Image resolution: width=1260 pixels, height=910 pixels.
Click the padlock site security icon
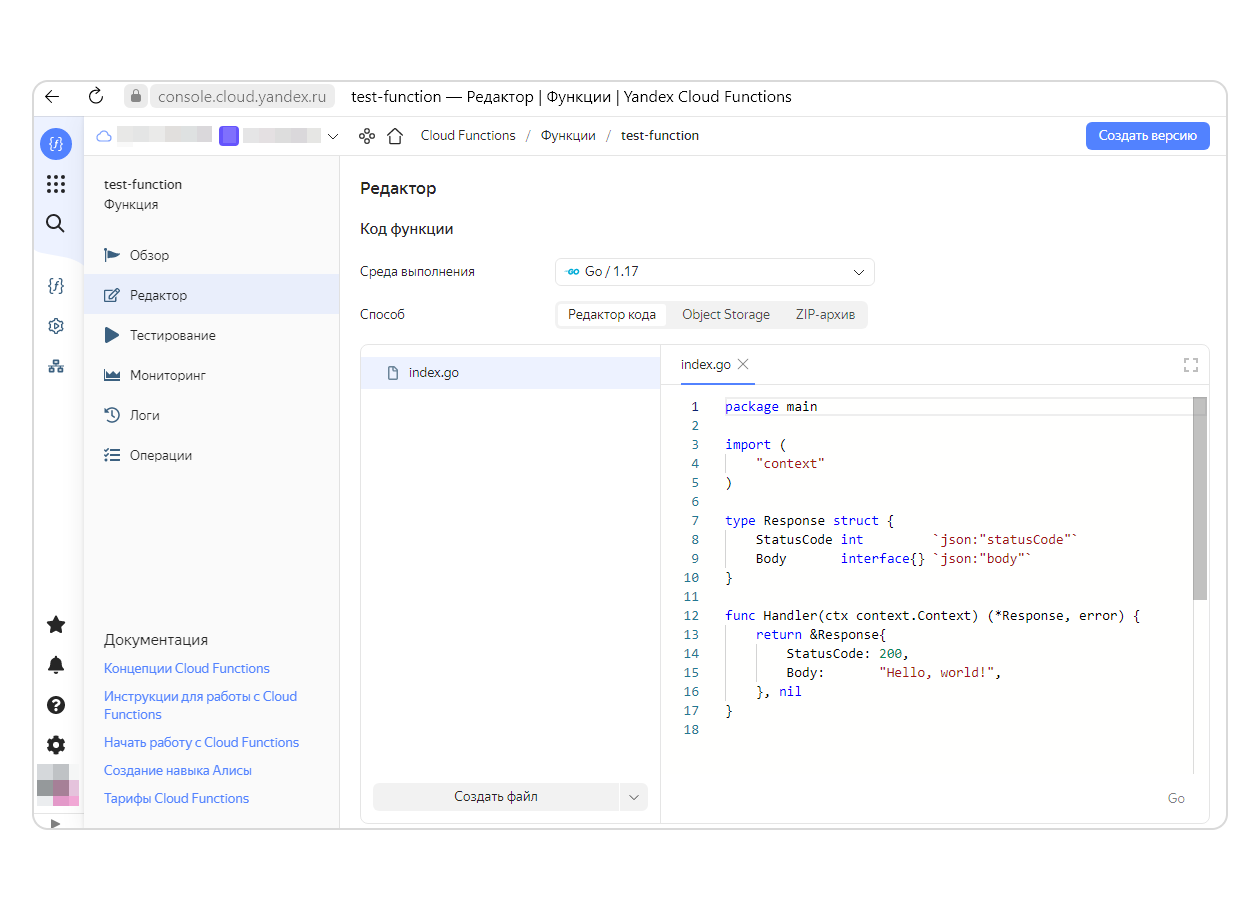136,97
